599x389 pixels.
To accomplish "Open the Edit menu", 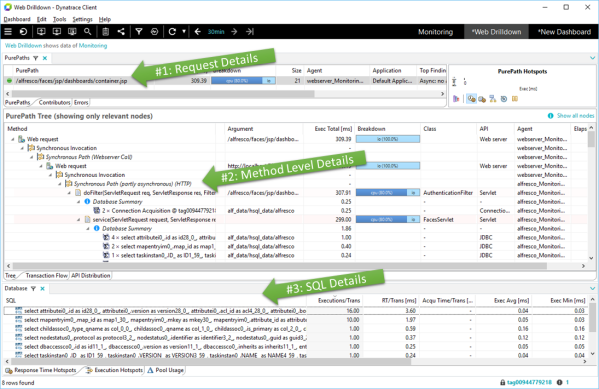I will point(41,19).
